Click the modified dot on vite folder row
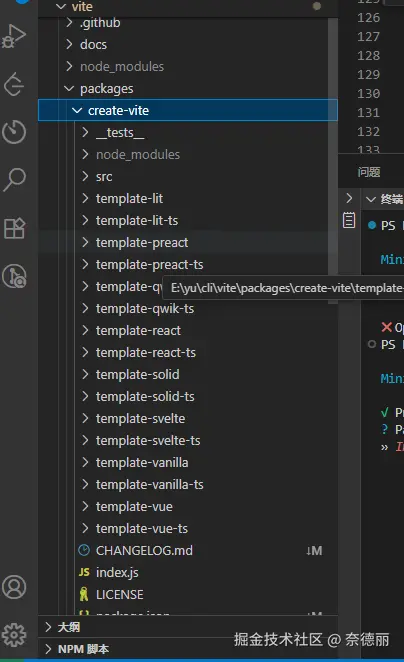Viewport: 404px width, 662px height. 317,6
